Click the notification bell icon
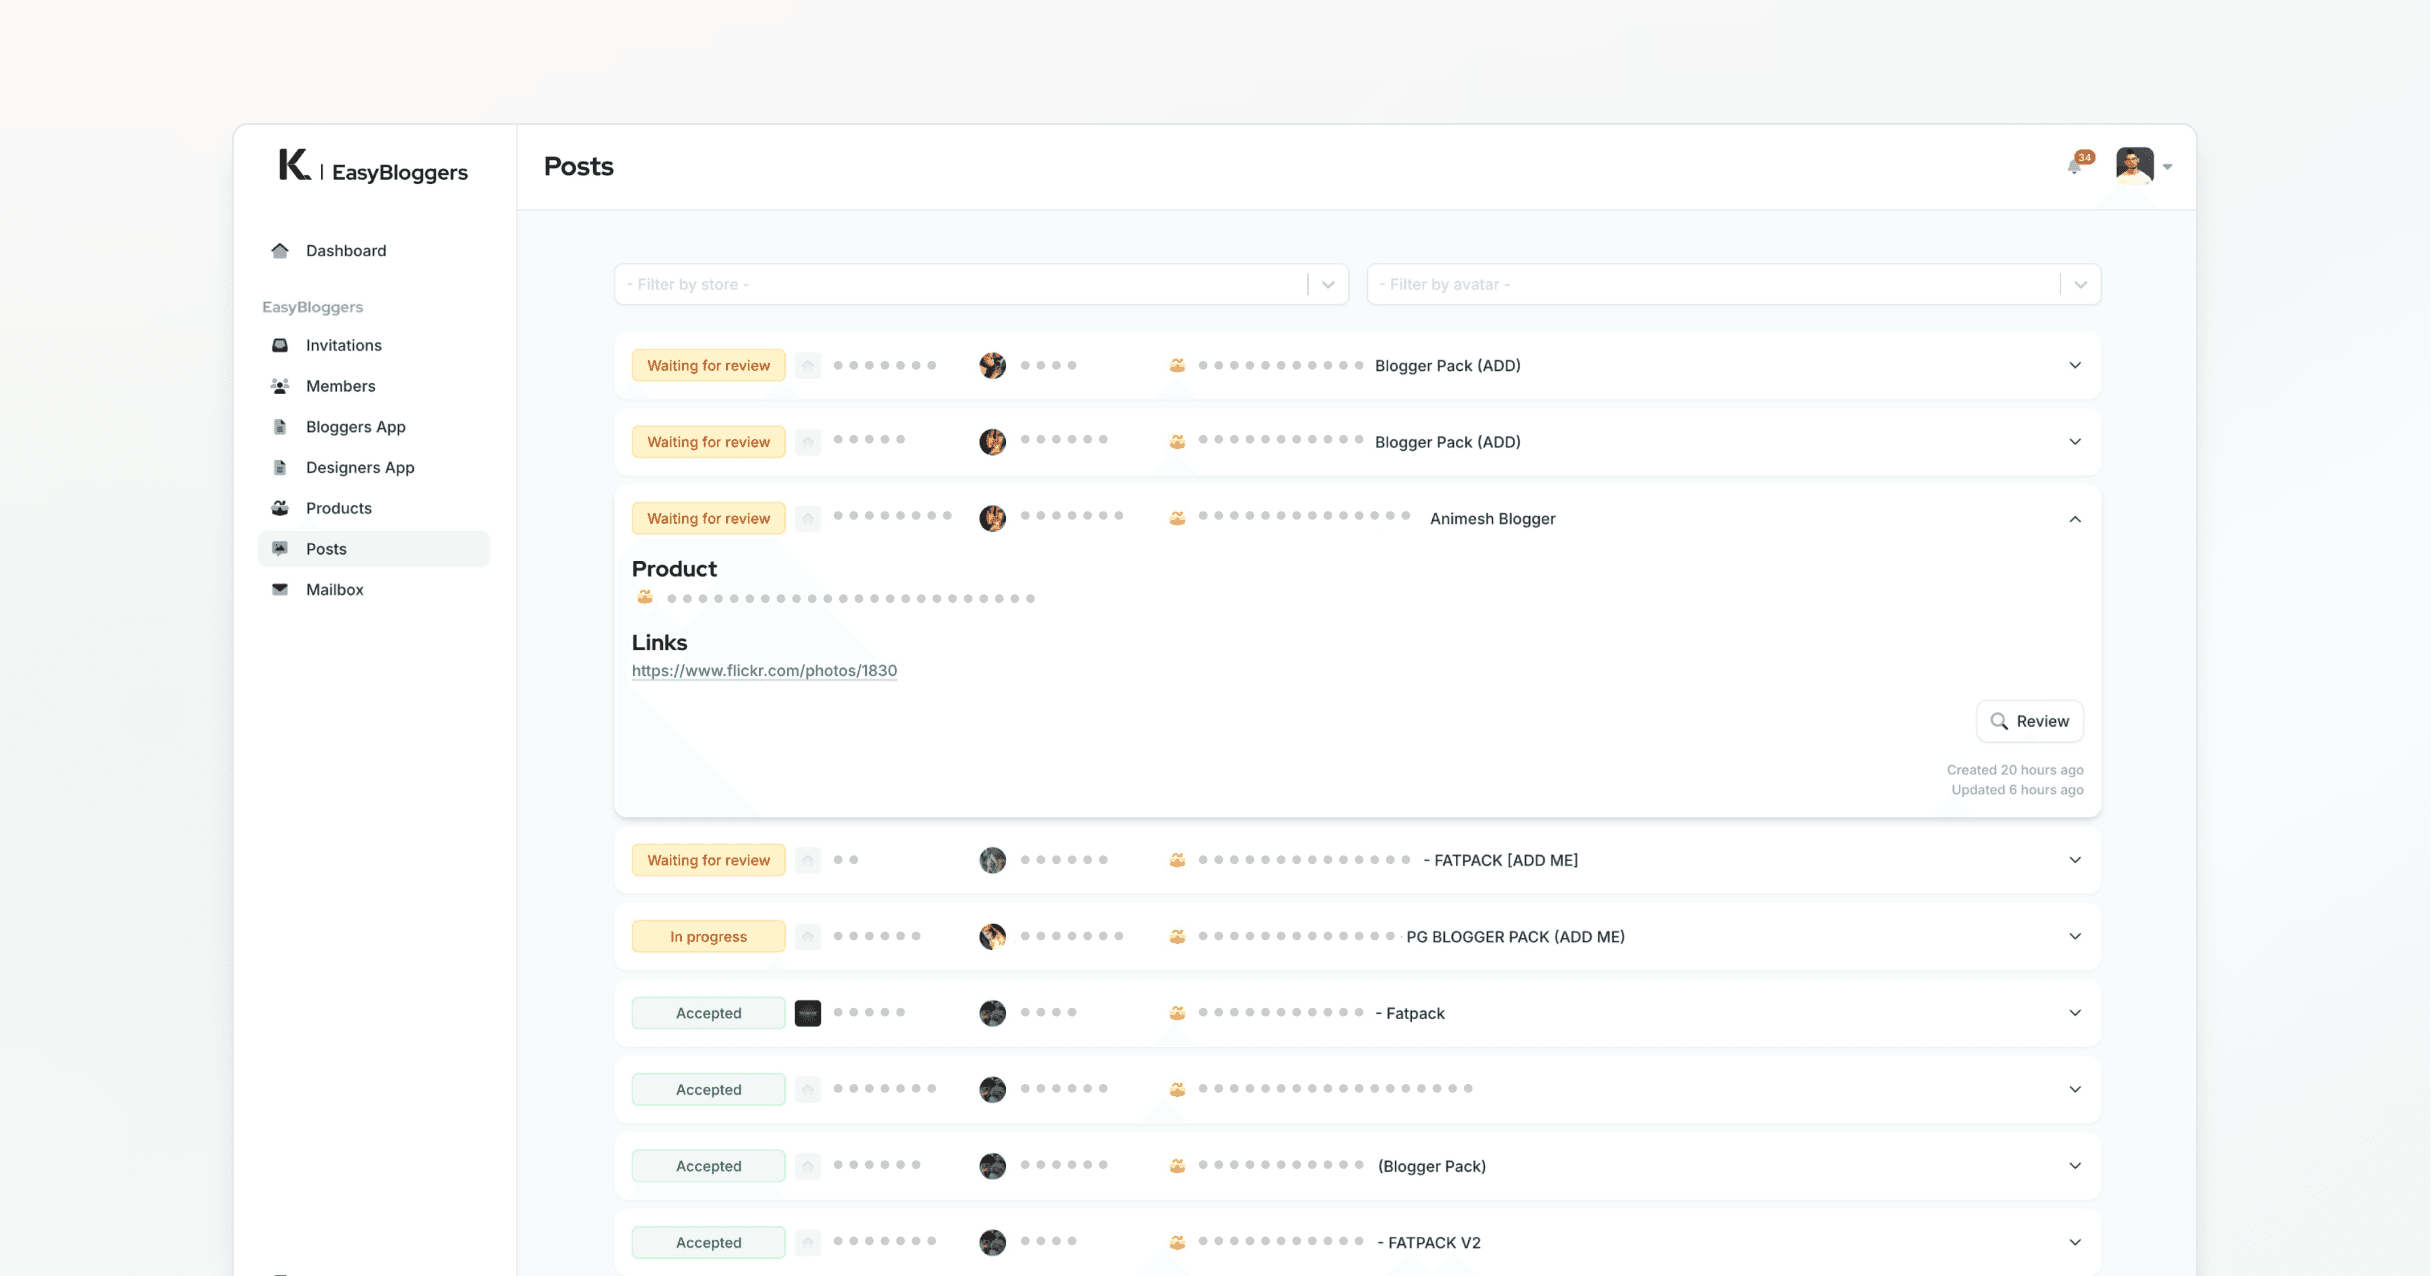The height and width of the screenshot is (1276, 2431). pos(2076,166)
